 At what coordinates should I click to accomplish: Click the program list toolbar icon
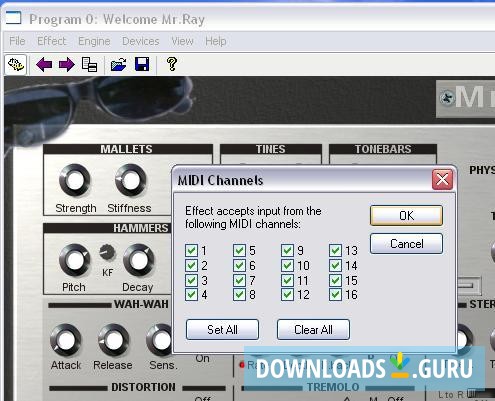click(x=89, y=64)
